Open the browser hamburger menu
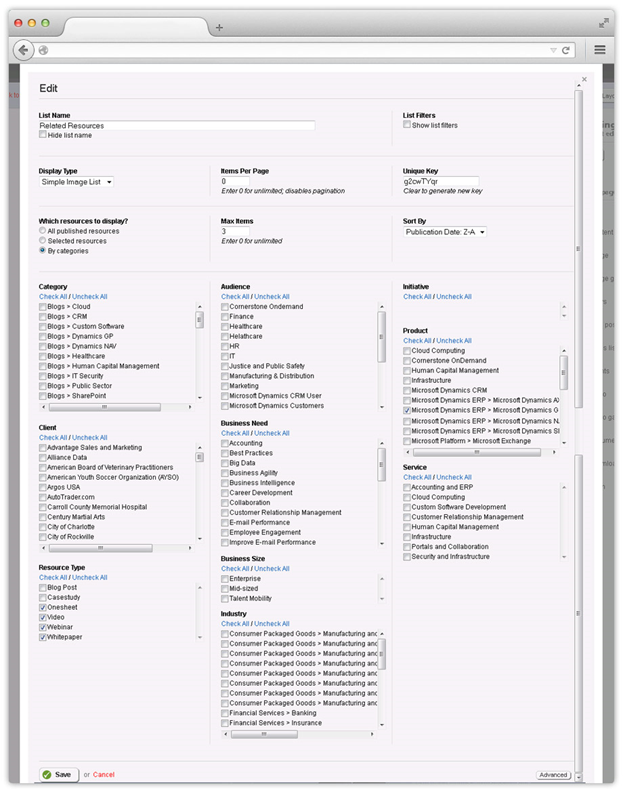The height and width of the screenshot is (792, 623). point(600,50)
